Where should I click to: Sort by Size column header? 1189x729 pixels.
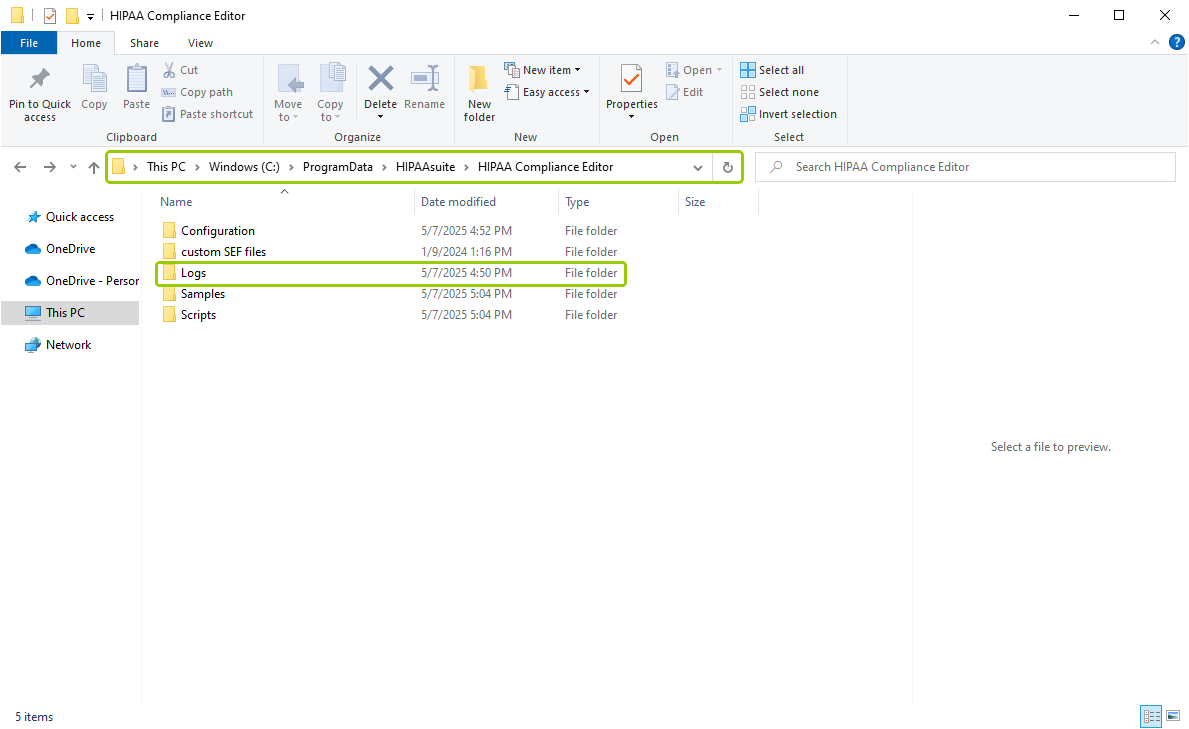click(718, 202)
